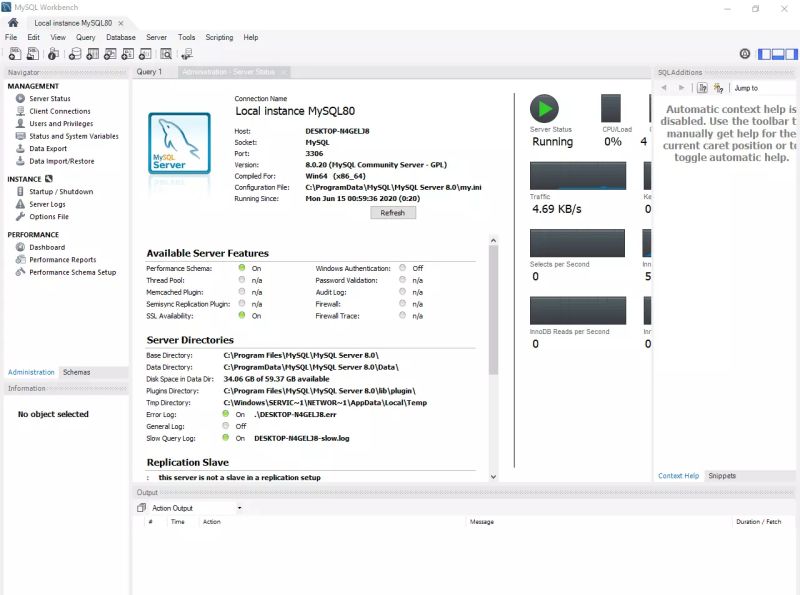Open Options File
This screenshot has width=800, height=595.
(x=49, y=217)
